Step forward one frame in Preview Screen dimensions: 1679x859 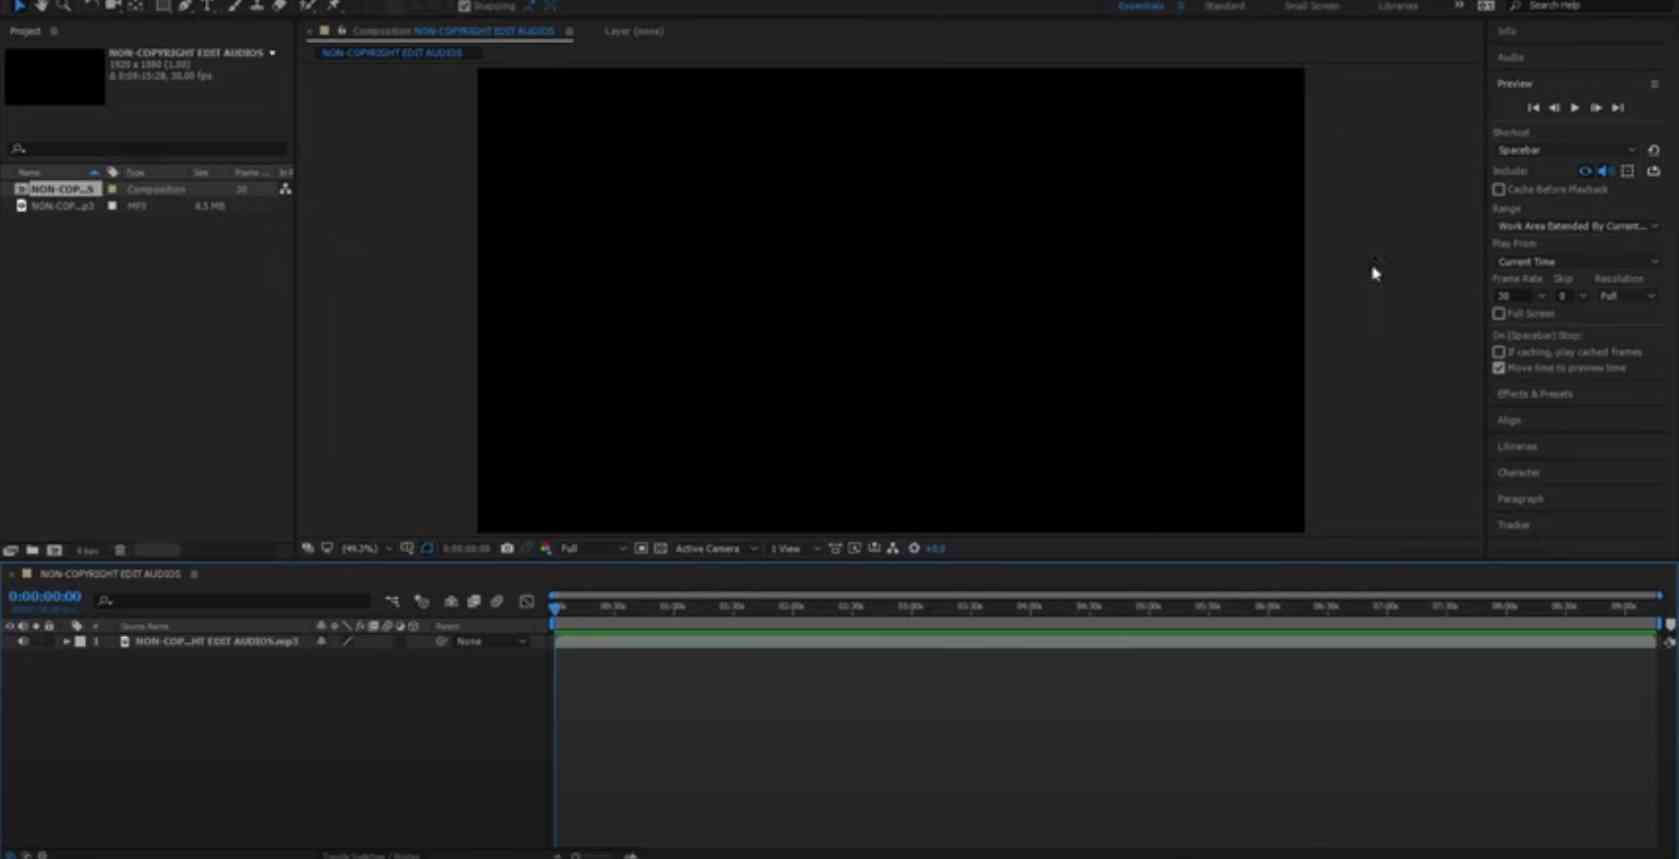tap(1596, 108)
